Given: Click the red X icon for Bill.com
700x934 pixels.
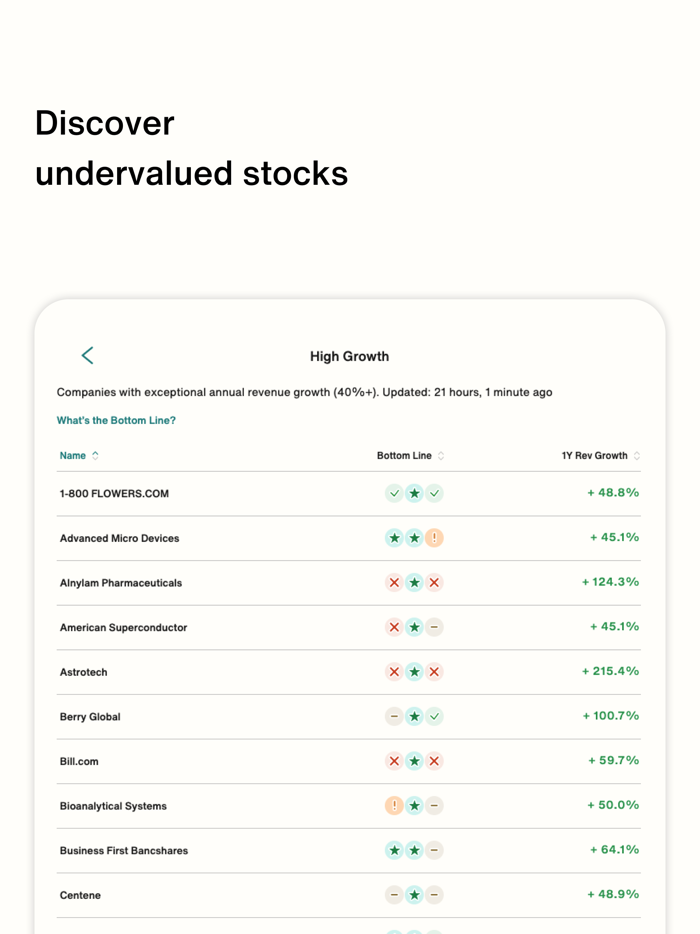Looking at the screenshot, I should click(x=394, y=761).
